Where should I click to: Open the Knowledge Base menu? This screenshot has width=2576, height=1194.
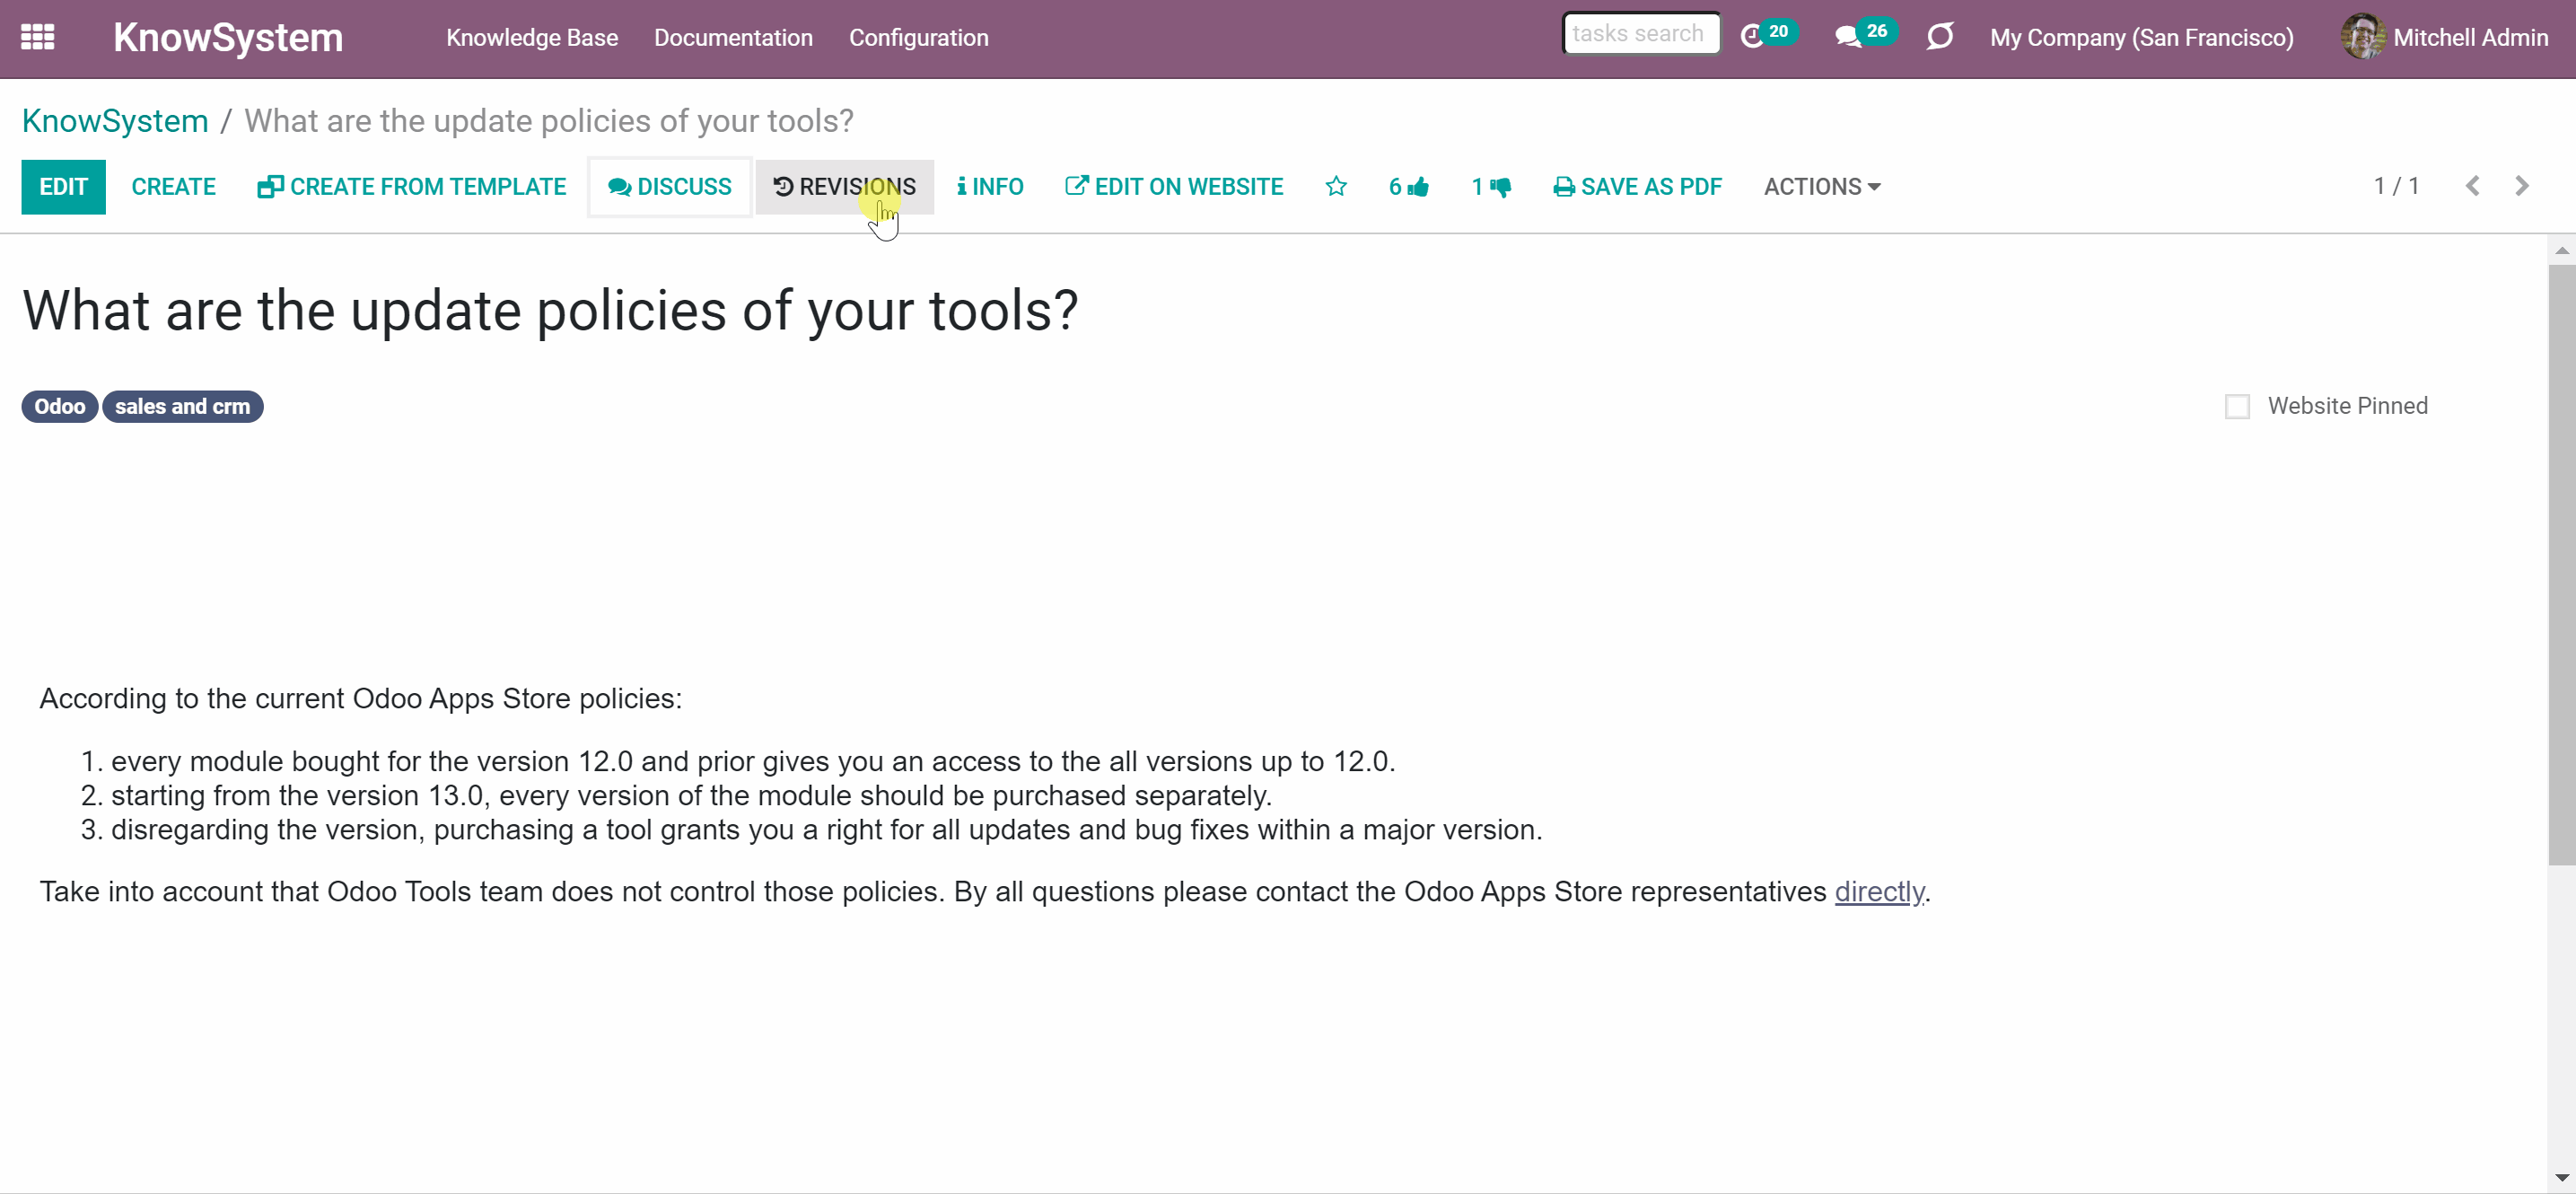pyautogui.click(x=532, y=38)
